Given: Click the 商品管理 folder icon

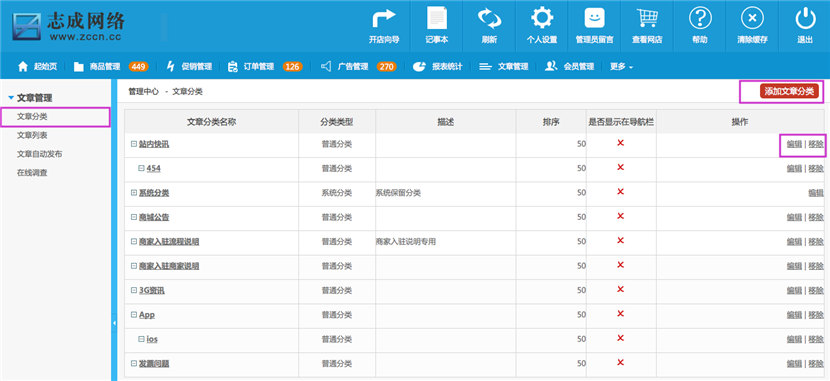Looking at the screenshot, I should [79, 67].
